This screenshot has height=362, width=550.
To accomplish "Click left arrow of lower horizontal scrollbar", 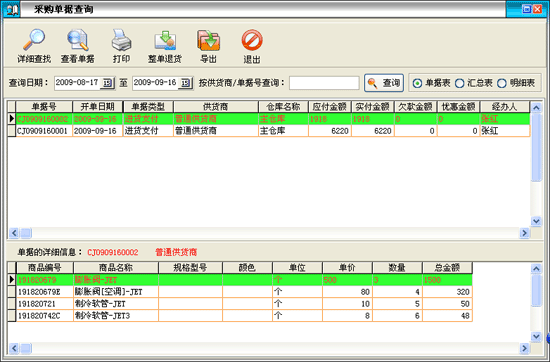I will (14, 348).
